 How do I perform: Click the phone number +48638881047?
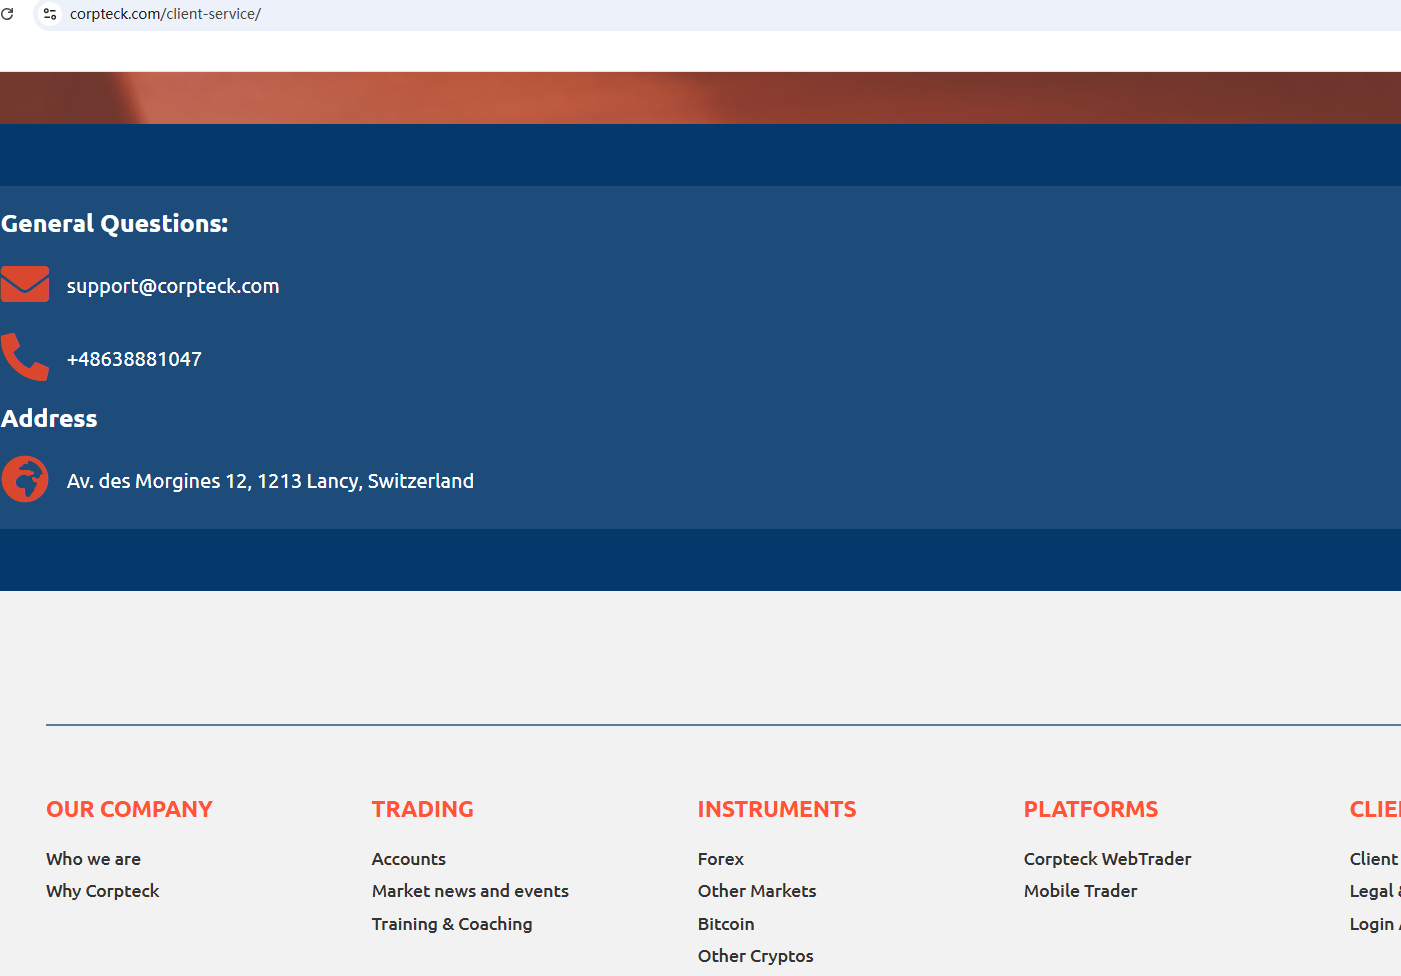(x=134, y=359)
